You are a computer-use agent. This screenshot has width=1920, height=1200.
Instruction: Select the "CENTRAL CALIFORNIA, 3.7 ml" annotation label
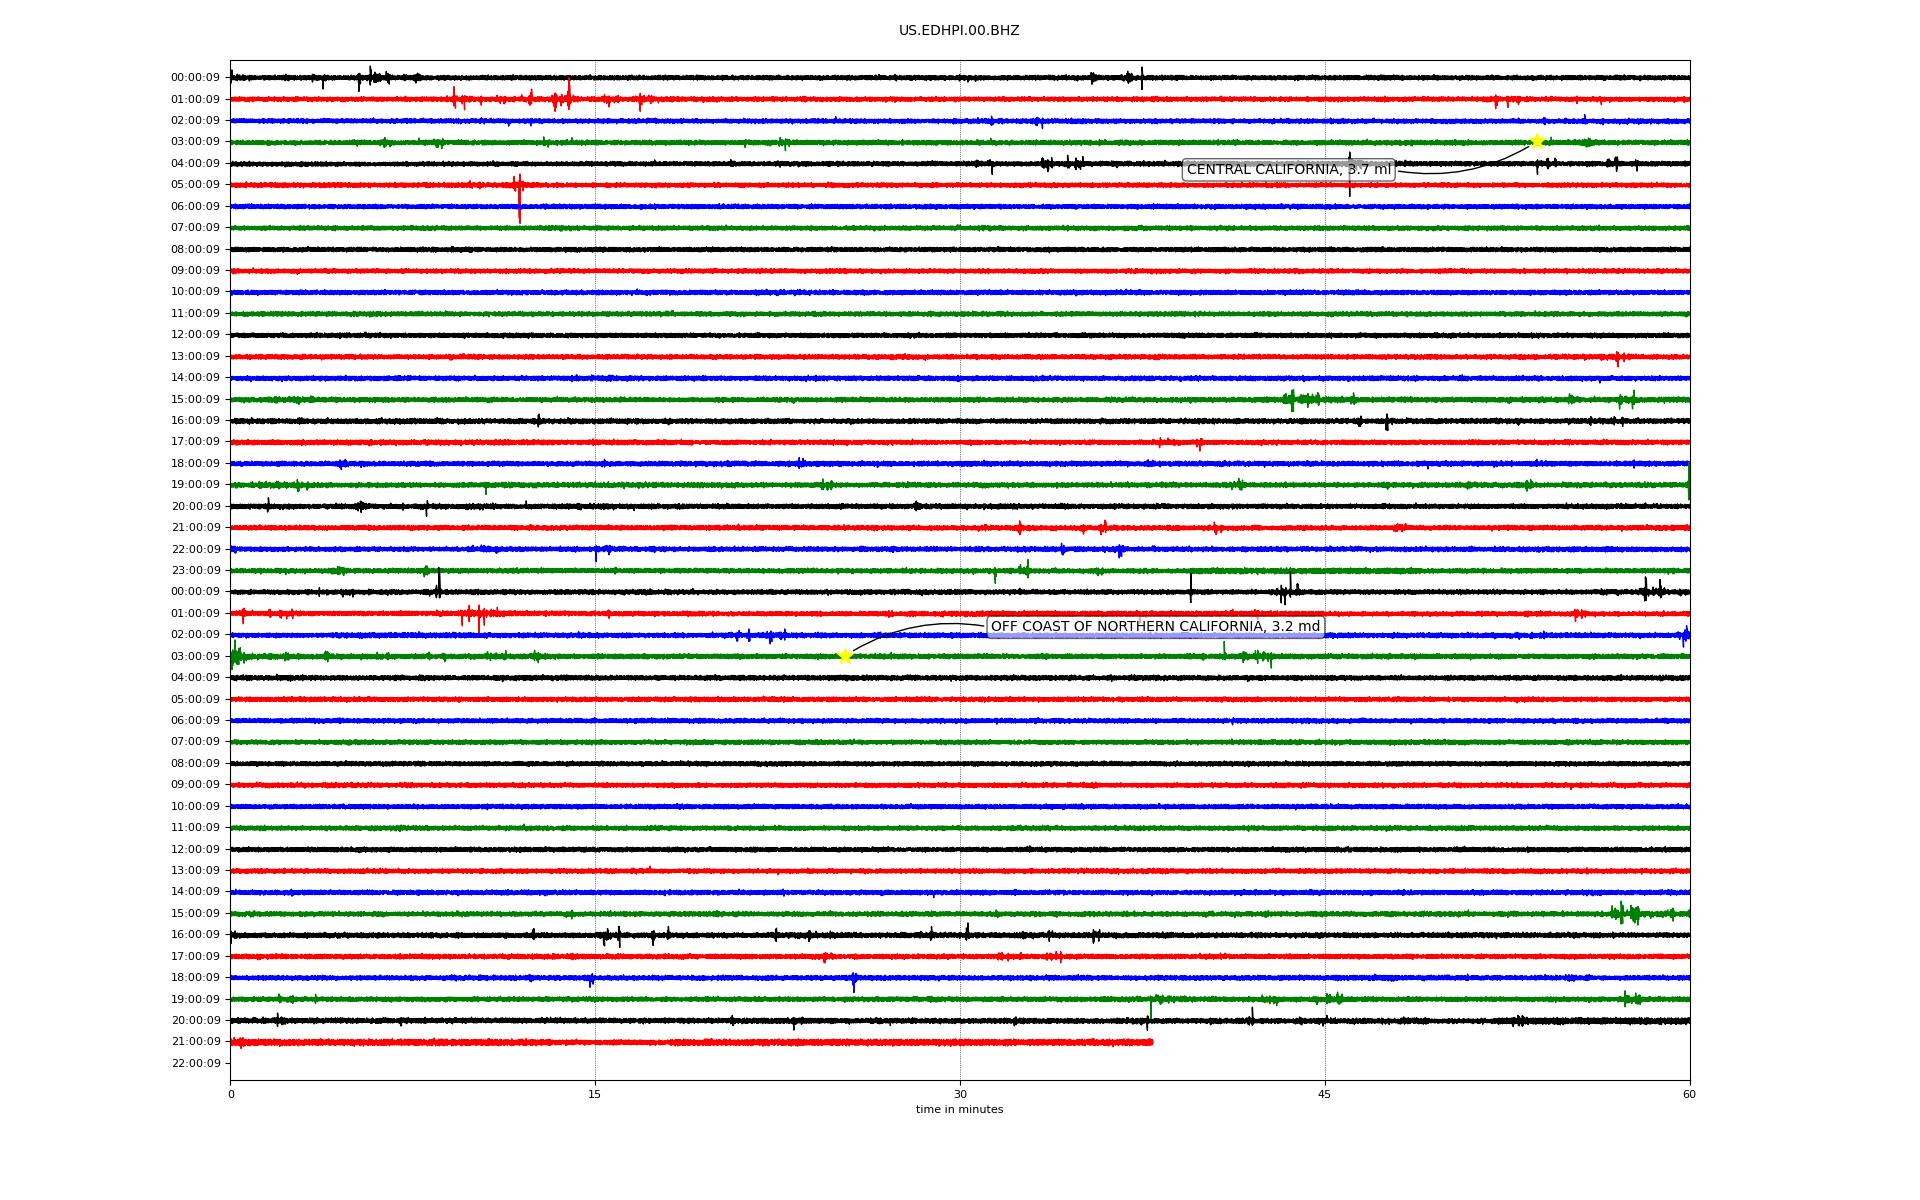tap(1288, 170)
